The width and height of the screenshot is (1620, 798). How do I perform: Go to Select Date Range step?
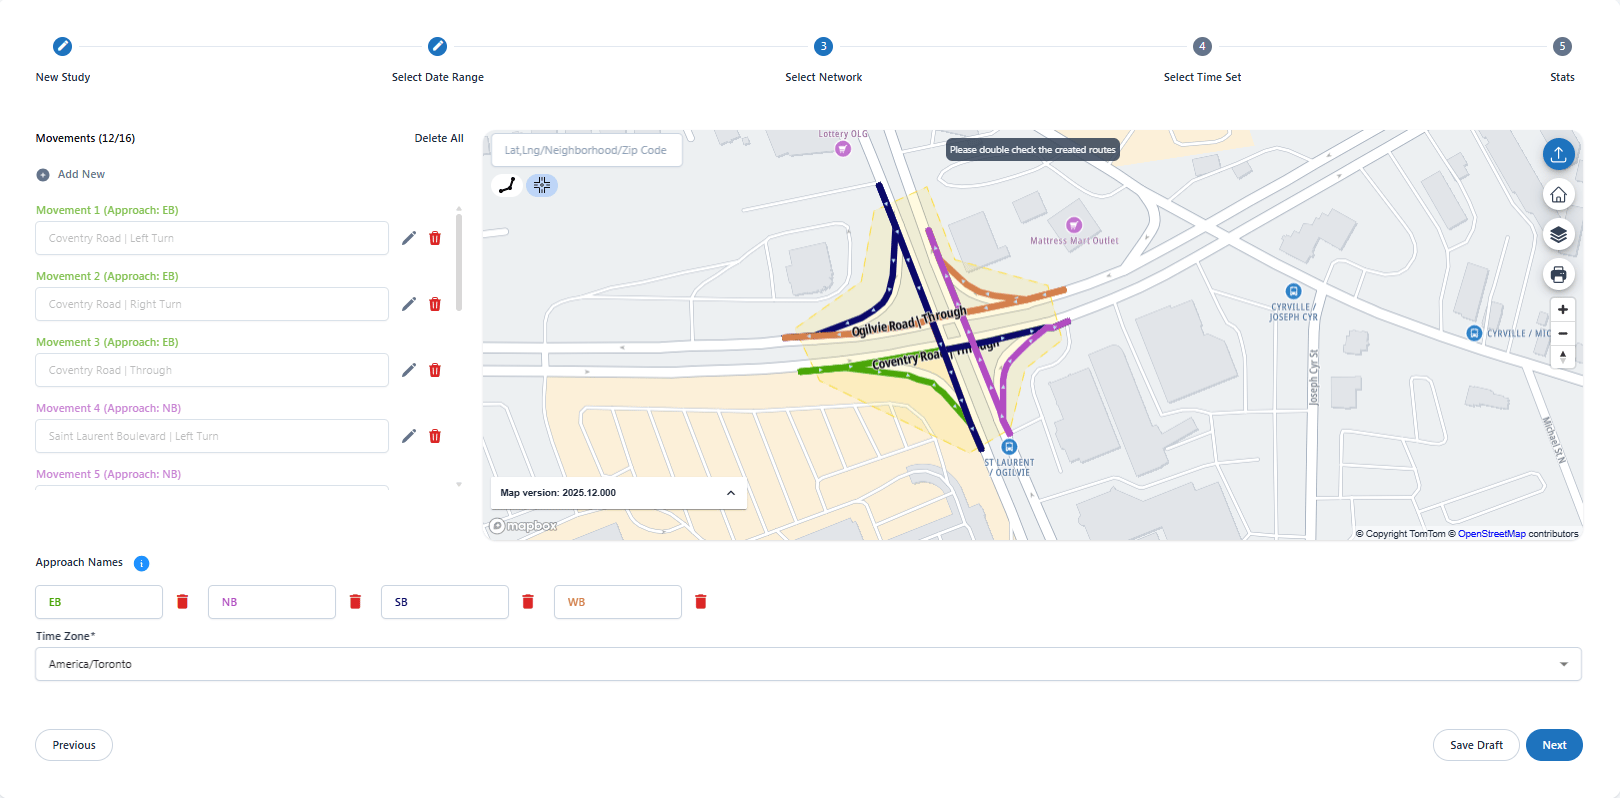pyautogui.click(x=437, y=46)
